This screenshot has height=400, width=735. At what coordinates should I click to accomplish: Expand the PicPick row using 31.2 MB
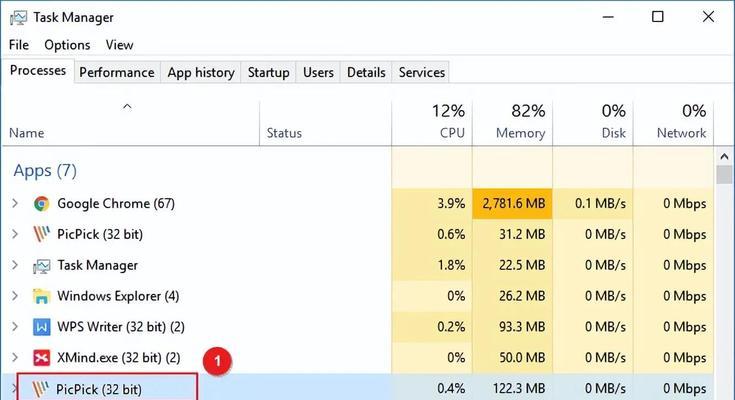coord(15,234)
